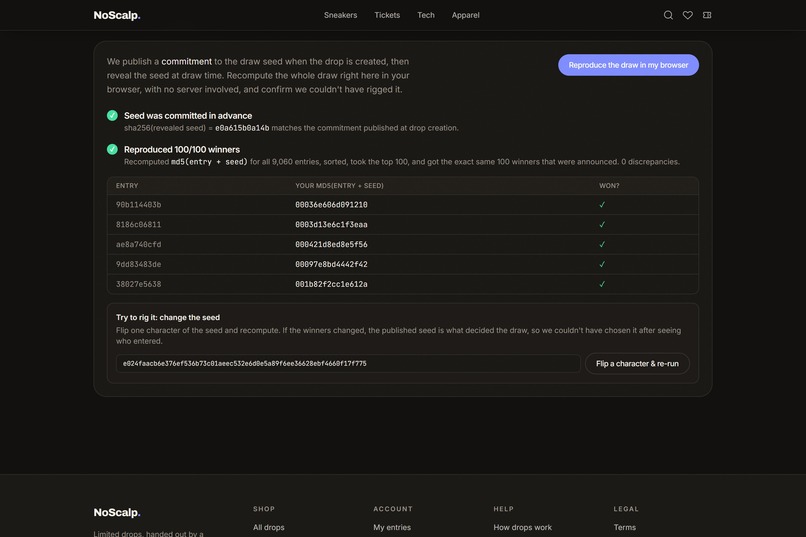
Task: Open Terms footer link
Action: pos(625,527)
